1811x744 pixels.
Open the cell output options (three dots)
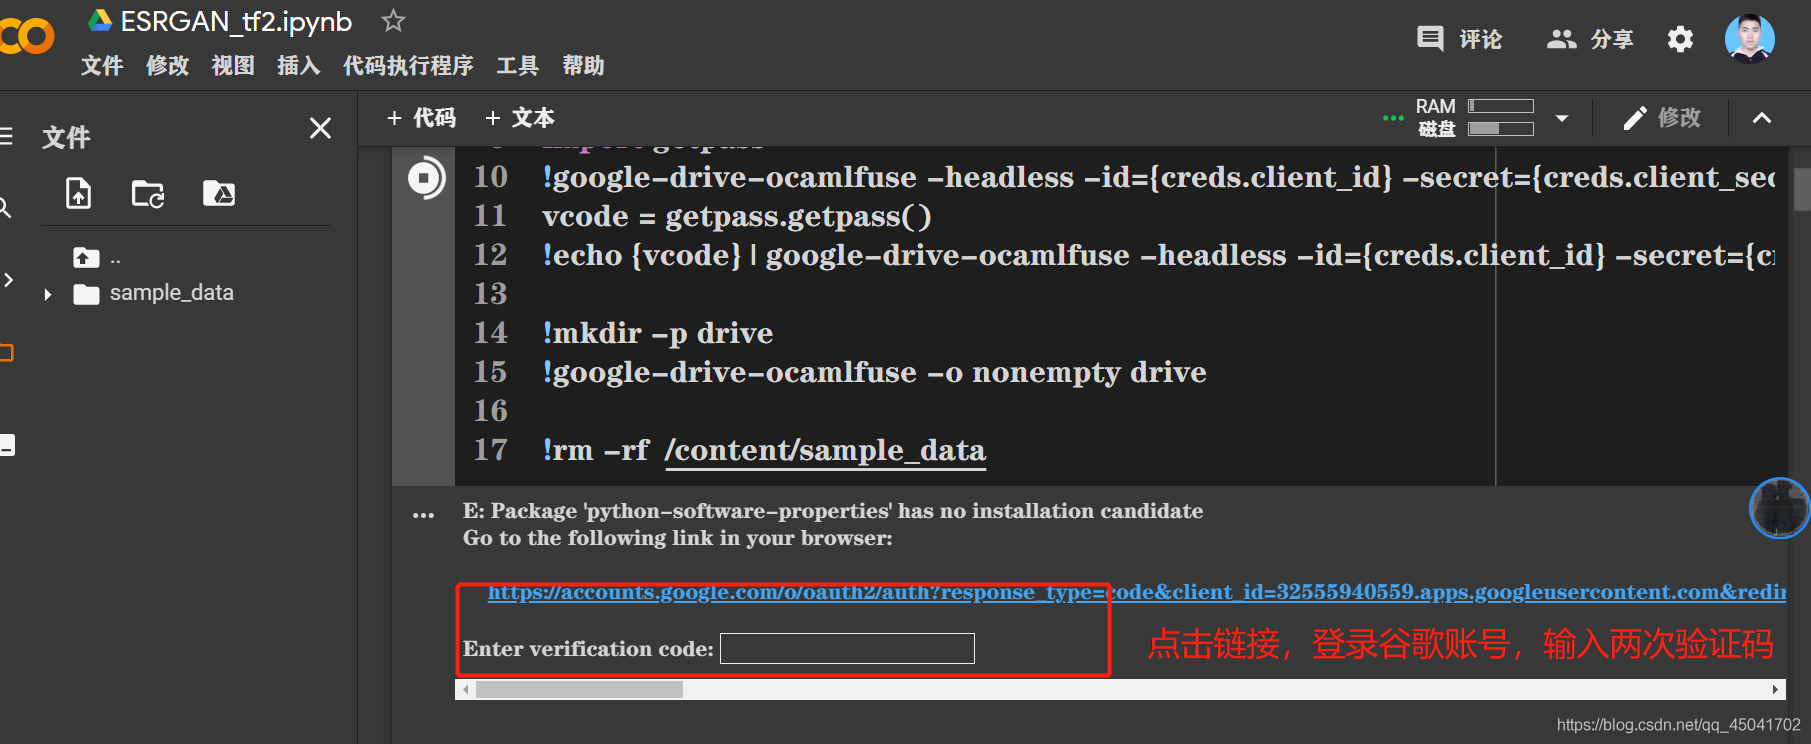[x=423, y=515]
